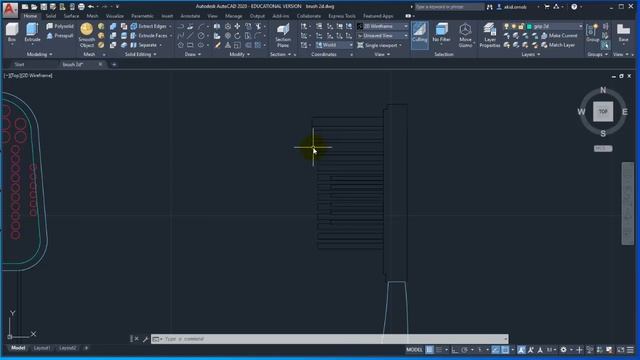The image size is (640, 360).
Task: Activate the Presspull tool
Action: pyautogui.click(x=60, y=36)
